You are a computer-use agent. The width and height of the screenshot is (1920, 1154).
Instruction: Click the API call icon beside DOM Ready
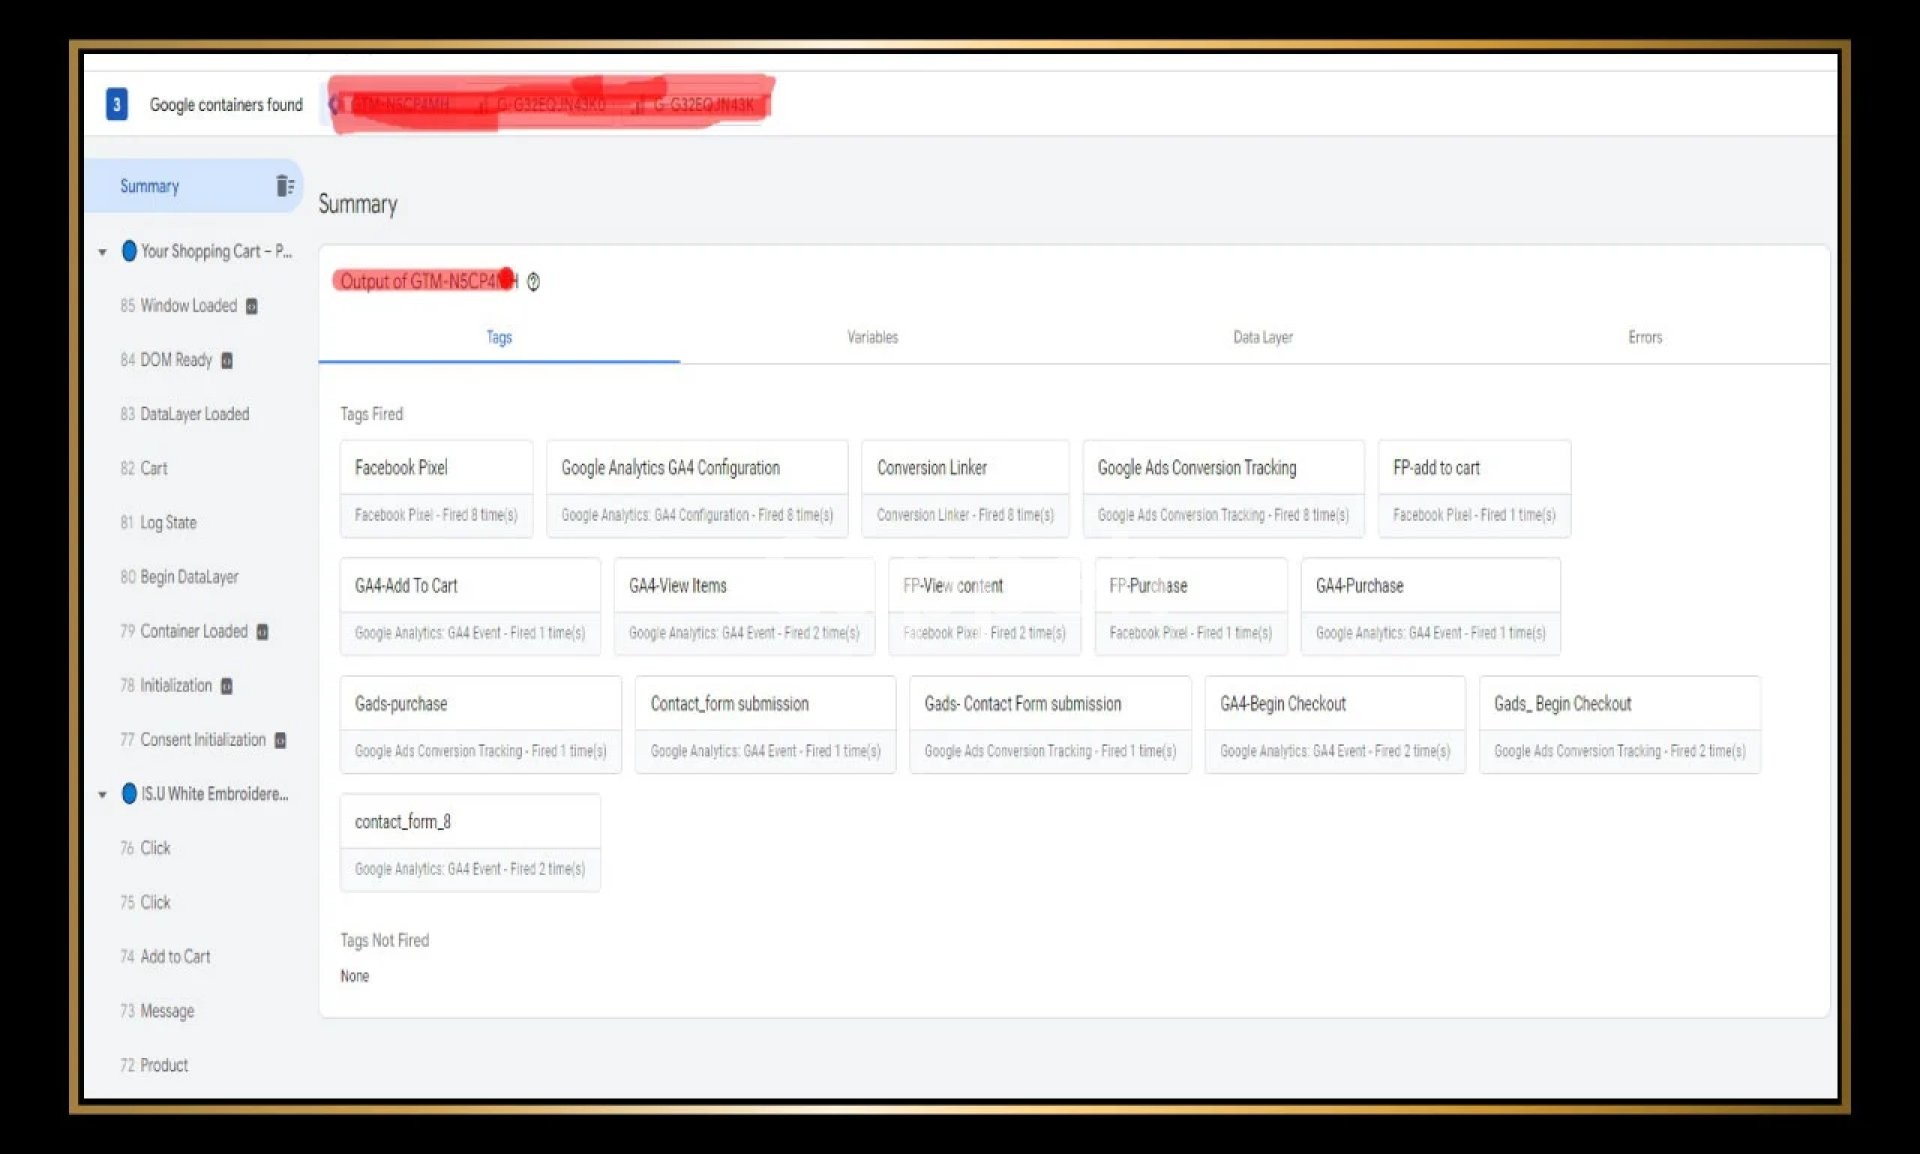[x=227, y=360]
